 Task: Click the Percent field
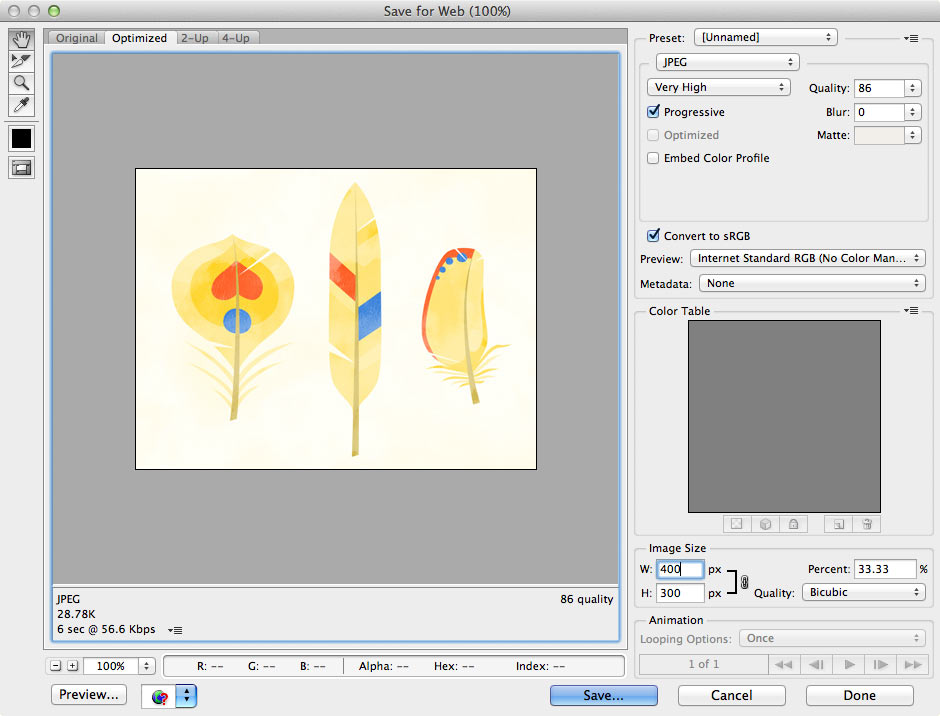(x=885, y=569)
